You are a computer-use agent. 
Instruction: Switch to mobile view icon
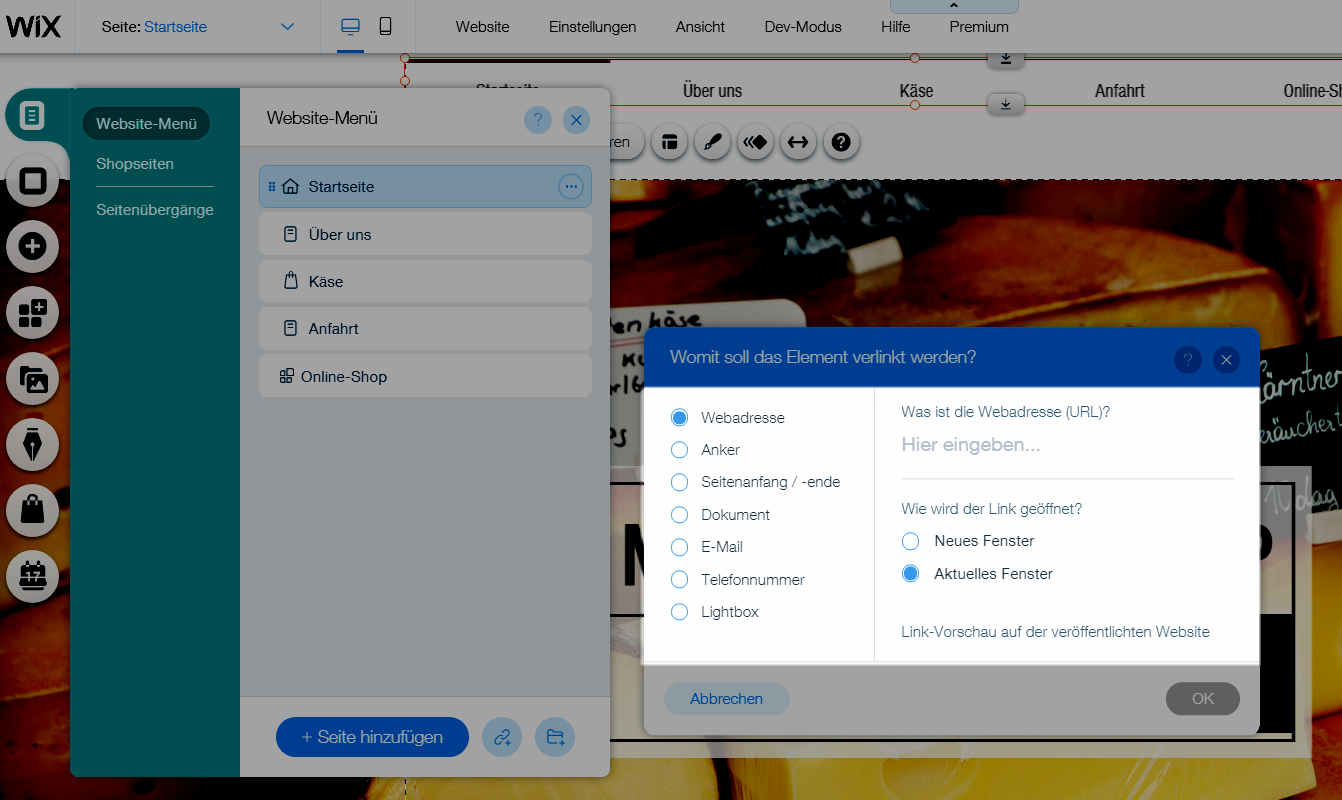[x=385, y=27]
